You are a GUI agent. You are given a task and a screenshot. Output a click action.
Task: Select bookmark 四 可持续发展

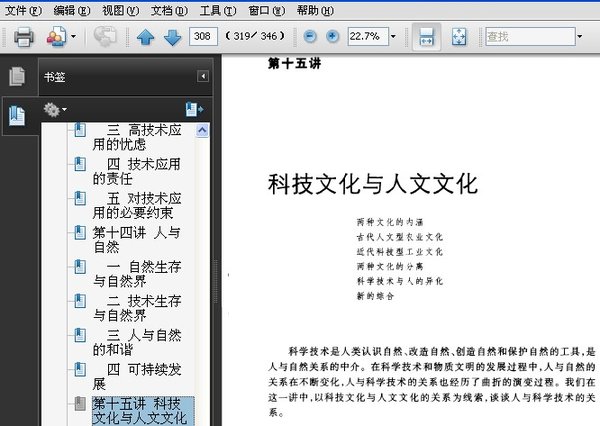(x=137, y=376)
